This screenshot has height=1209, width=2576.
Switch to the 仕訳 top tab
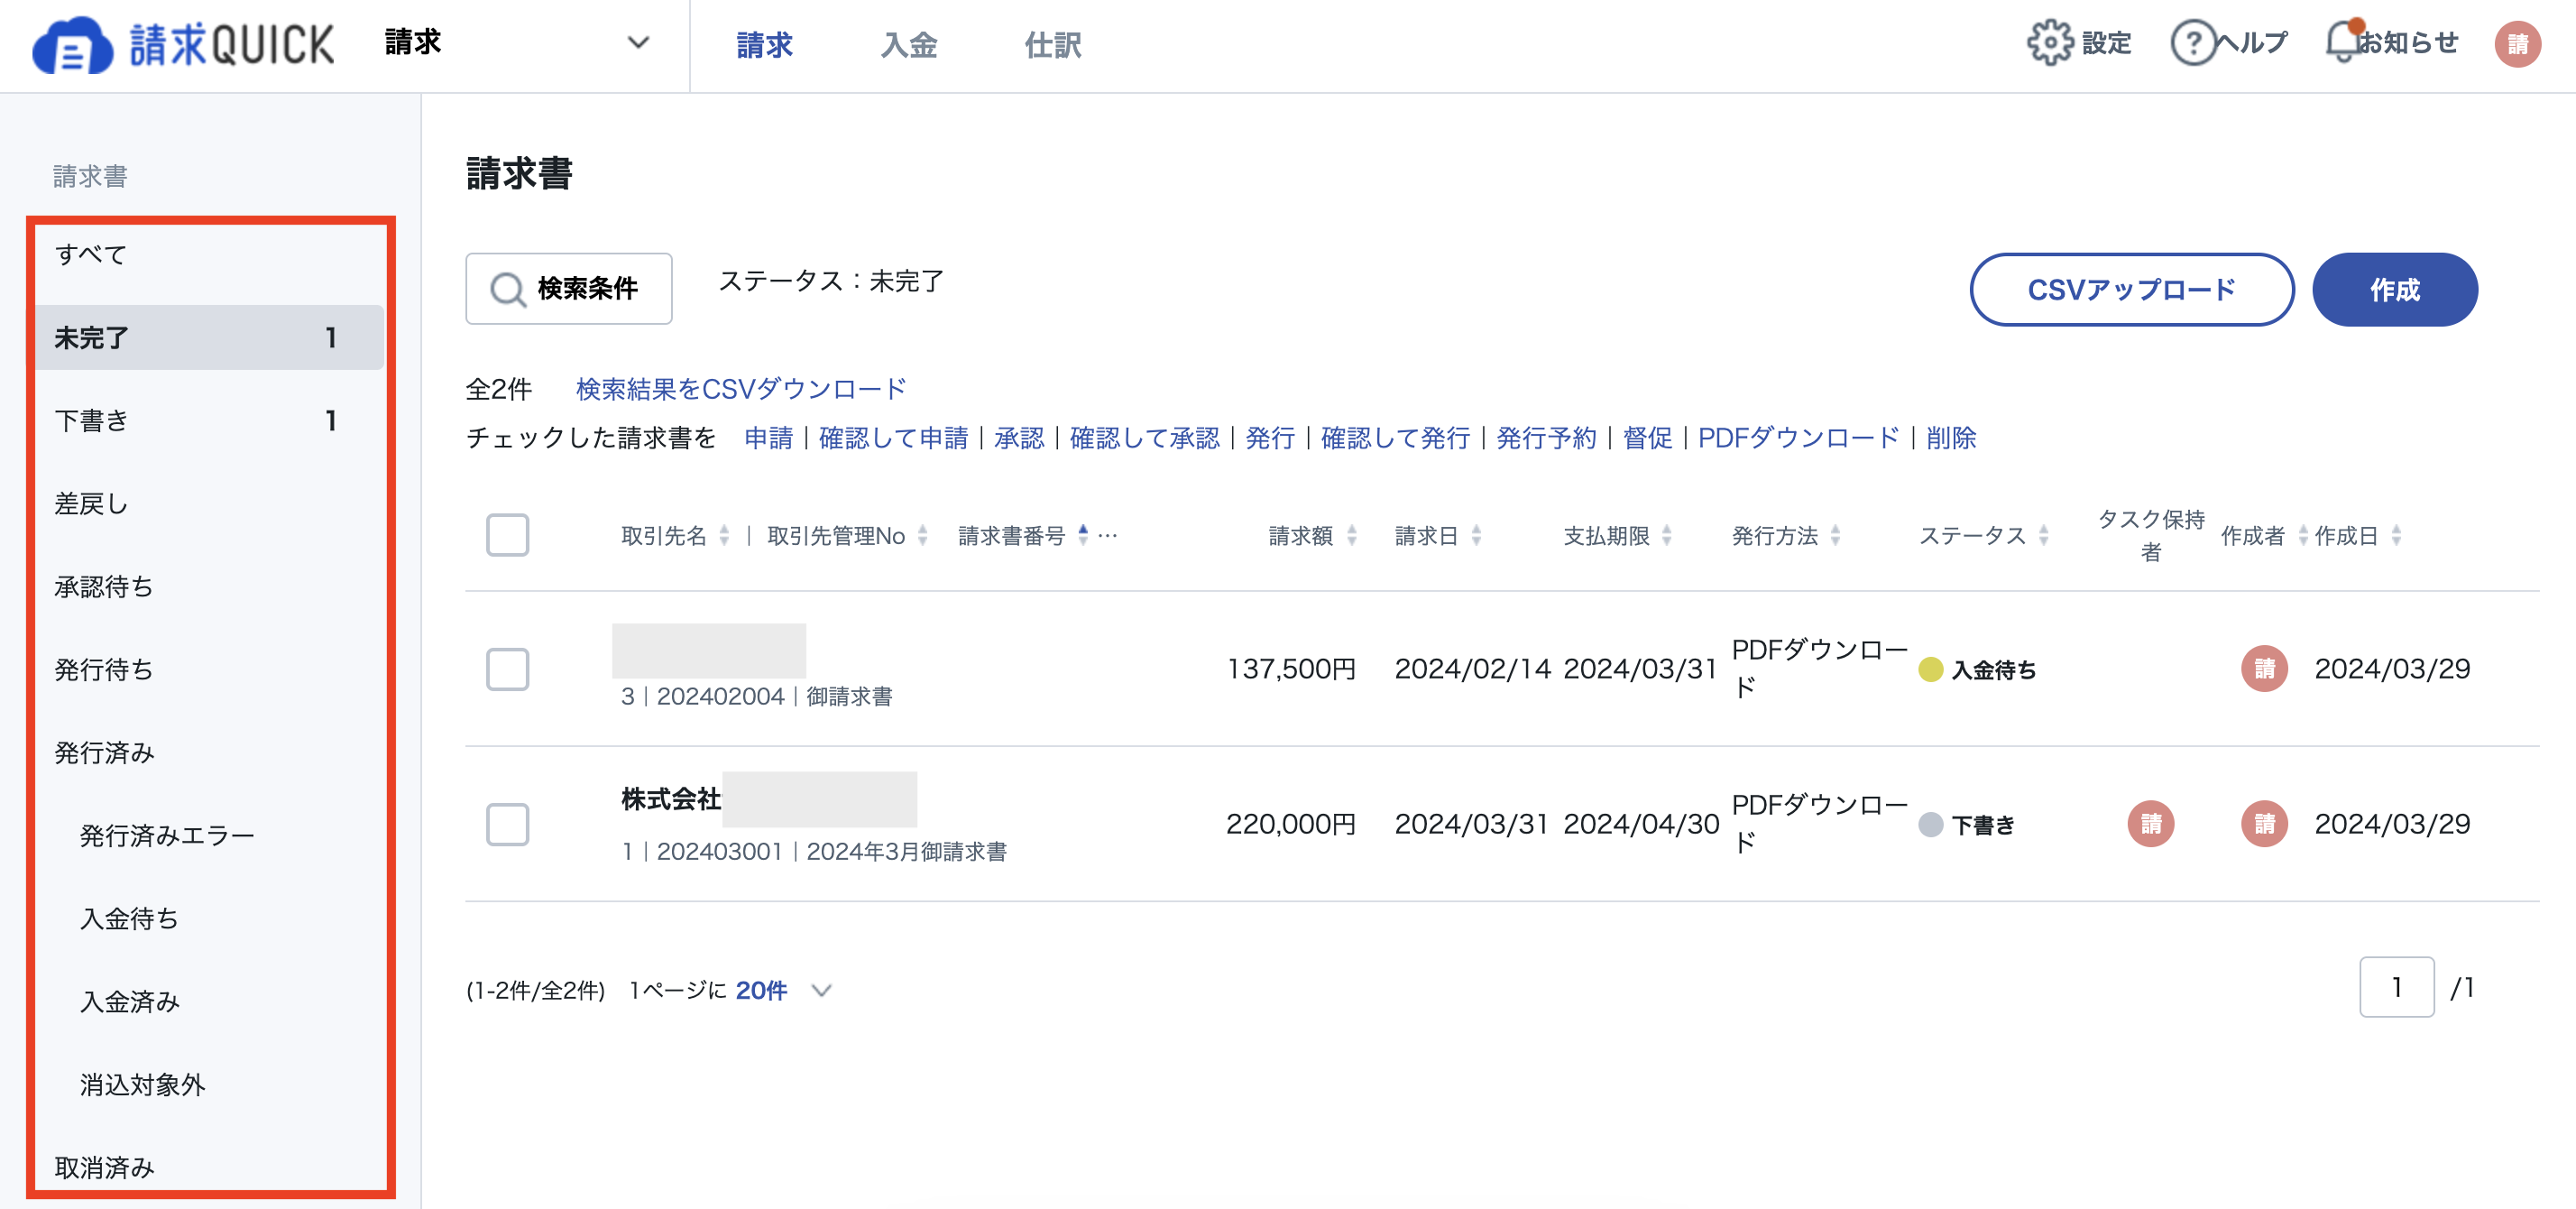[1052, 45]
